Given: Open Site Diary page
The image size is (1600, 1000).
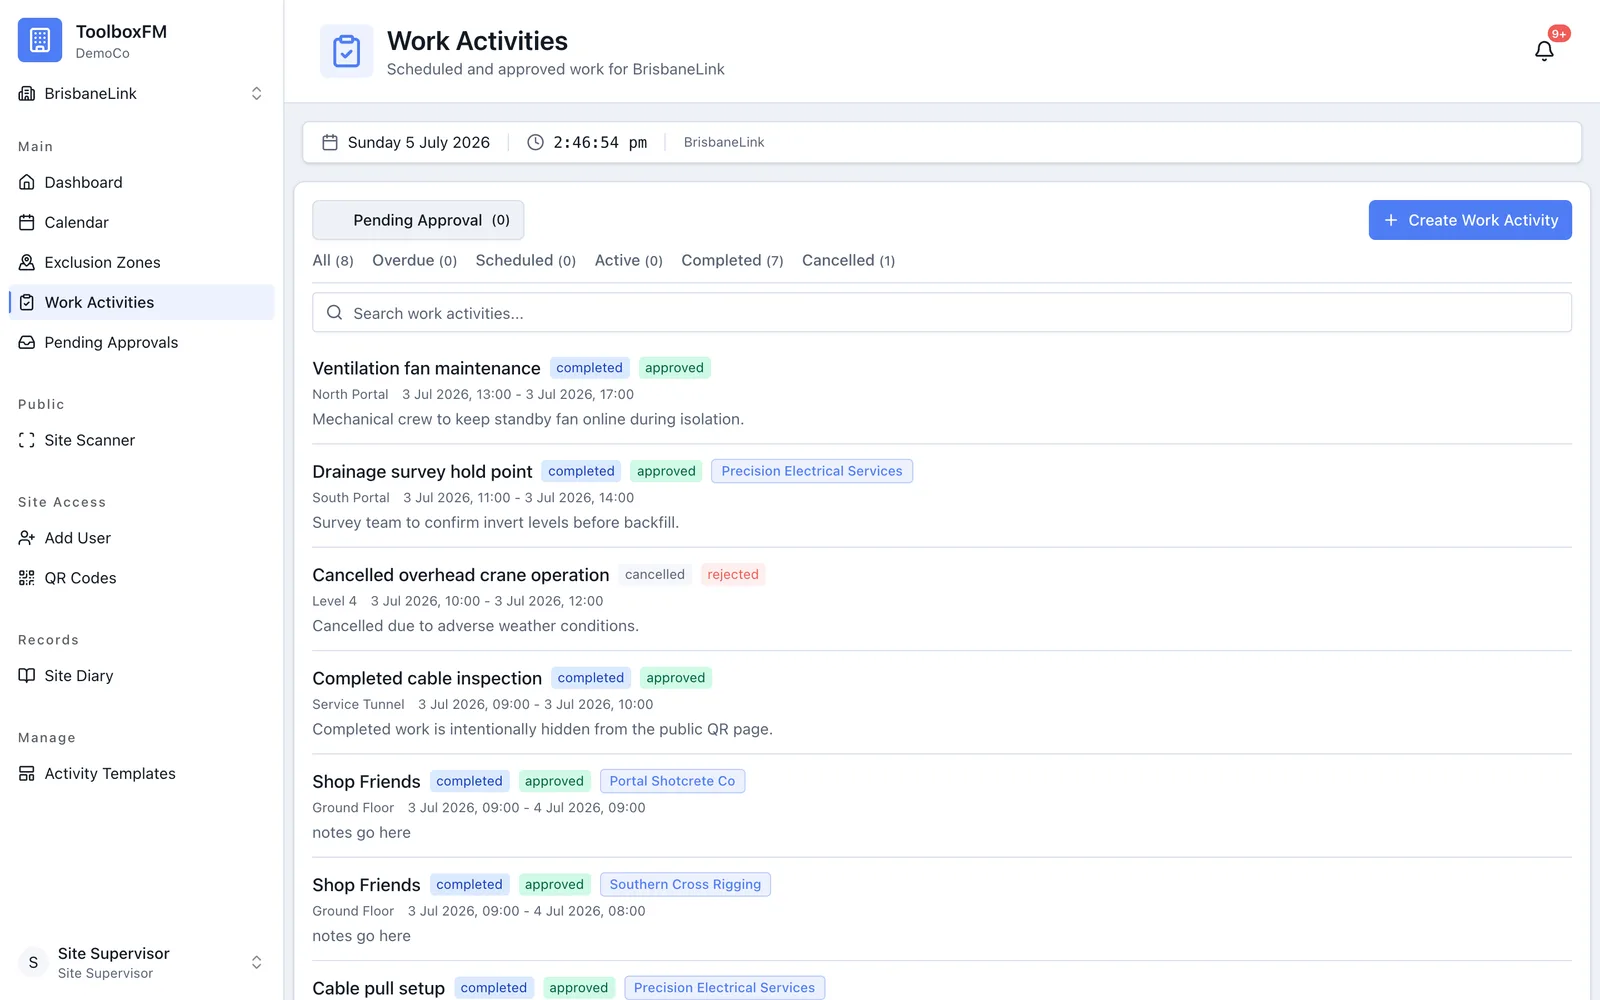Looking at the screenshot, I should [141, 676].
